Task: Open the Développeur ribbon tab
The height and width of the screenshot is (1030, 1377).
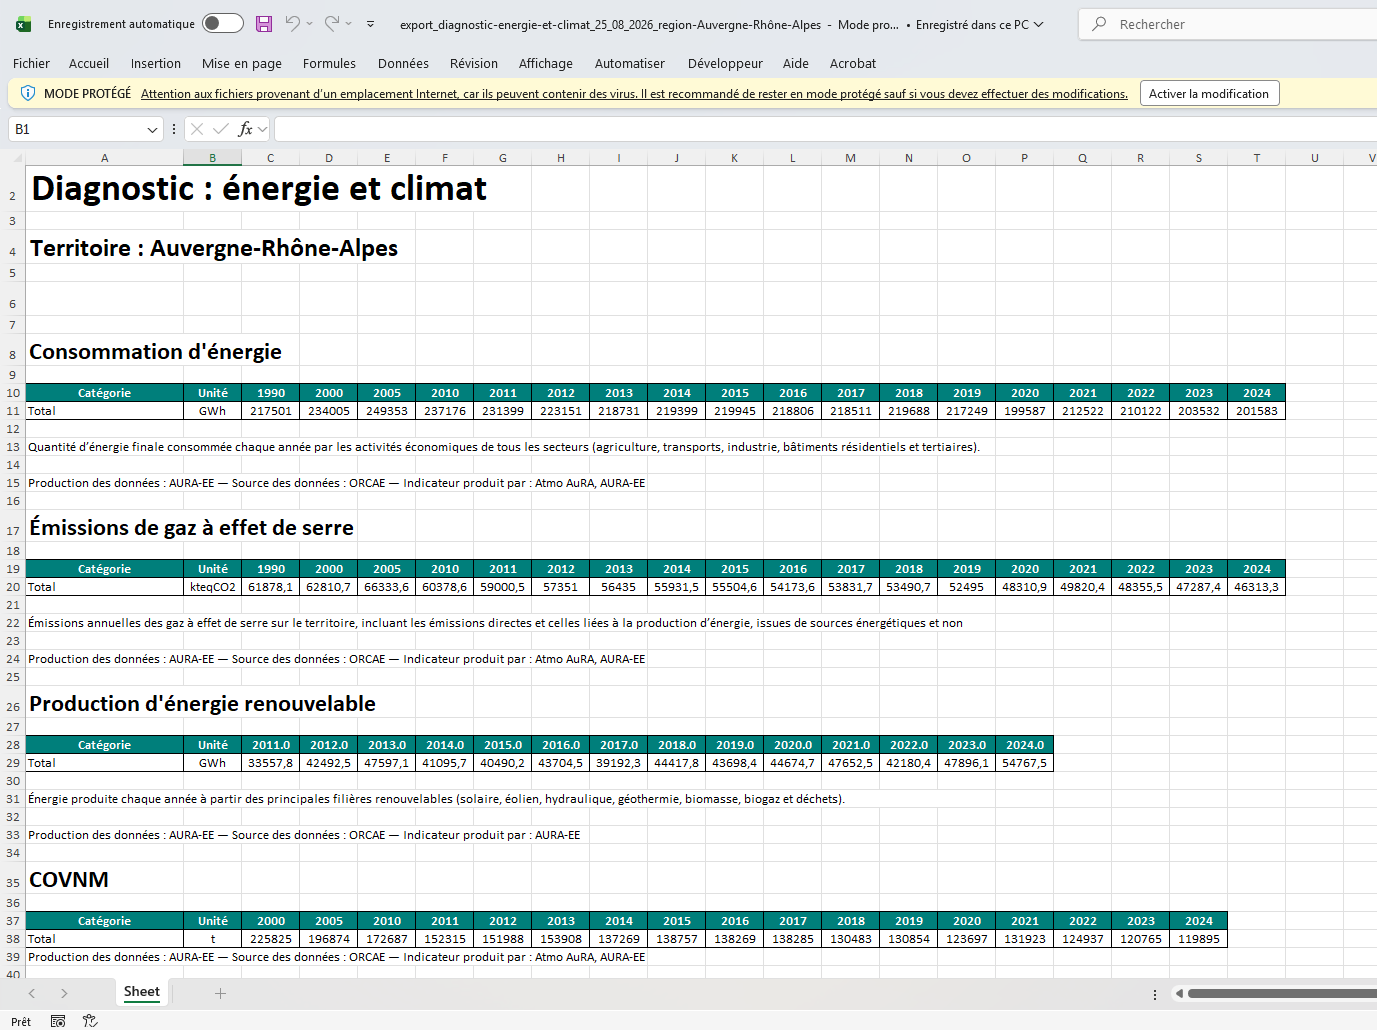Action: point(725,63)
